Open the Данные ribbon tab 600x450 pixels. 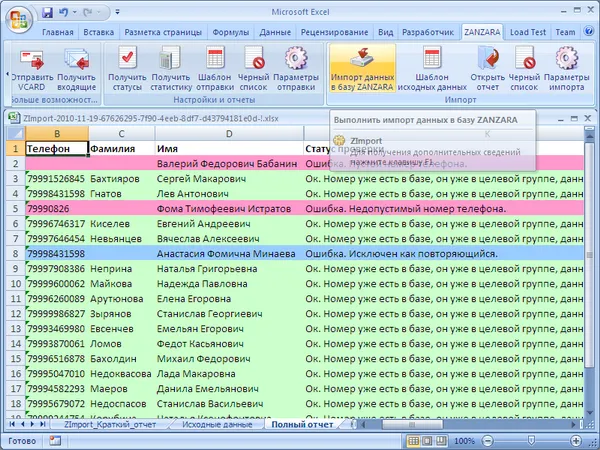(275, 33)
